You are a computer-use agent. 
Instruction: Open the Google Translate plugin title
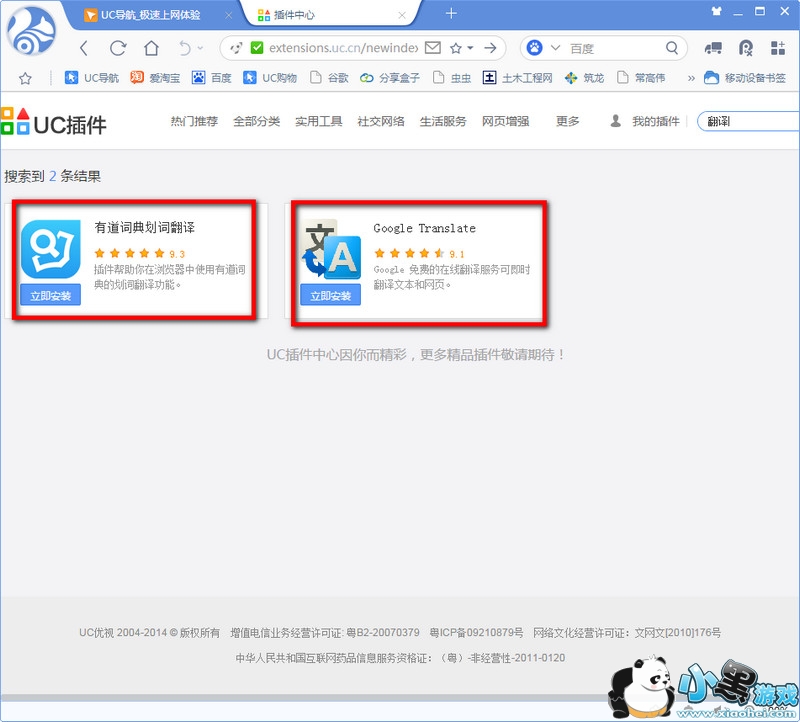coord(424,228)
